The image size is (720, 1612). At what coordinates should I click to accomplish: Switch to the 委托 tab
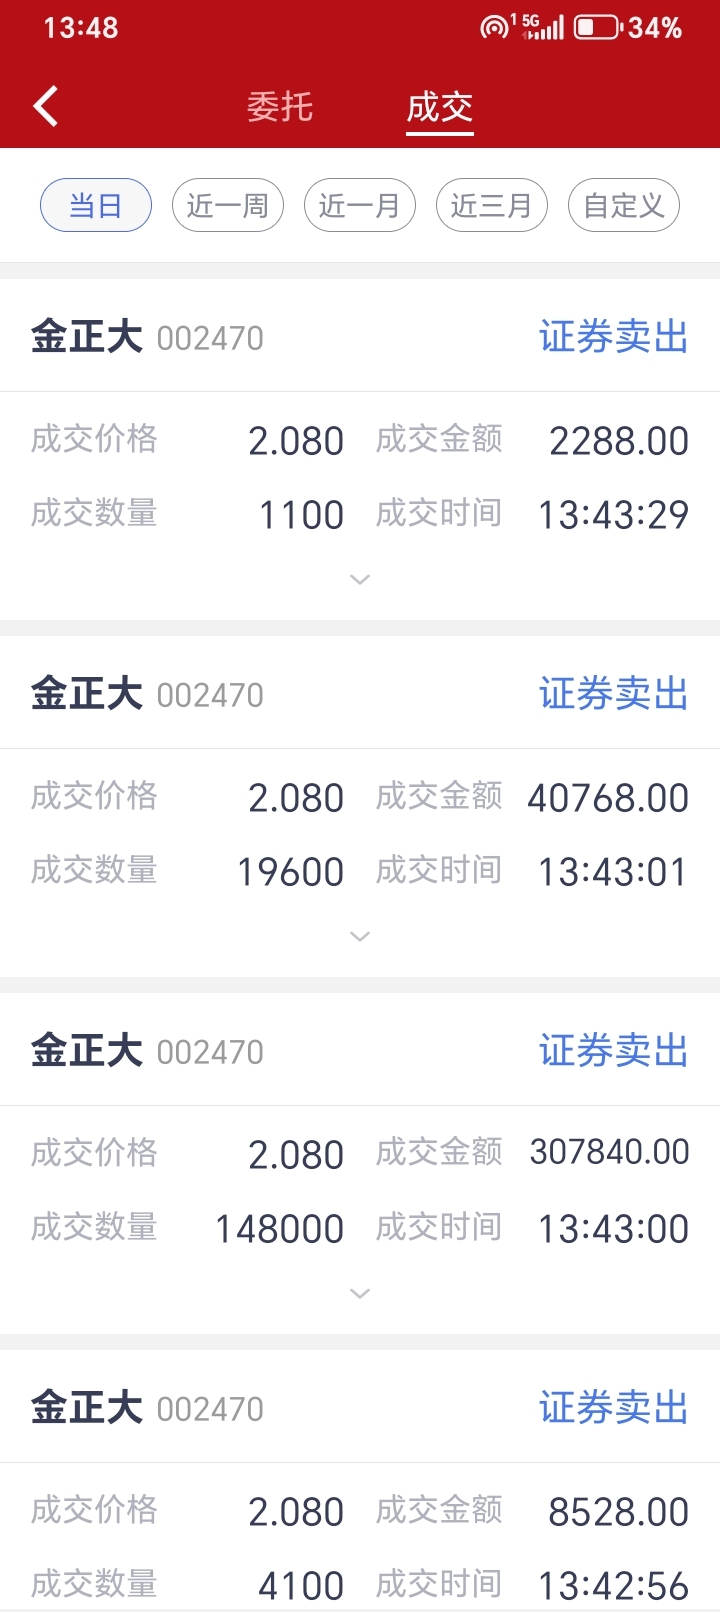[x=280, y=106]
